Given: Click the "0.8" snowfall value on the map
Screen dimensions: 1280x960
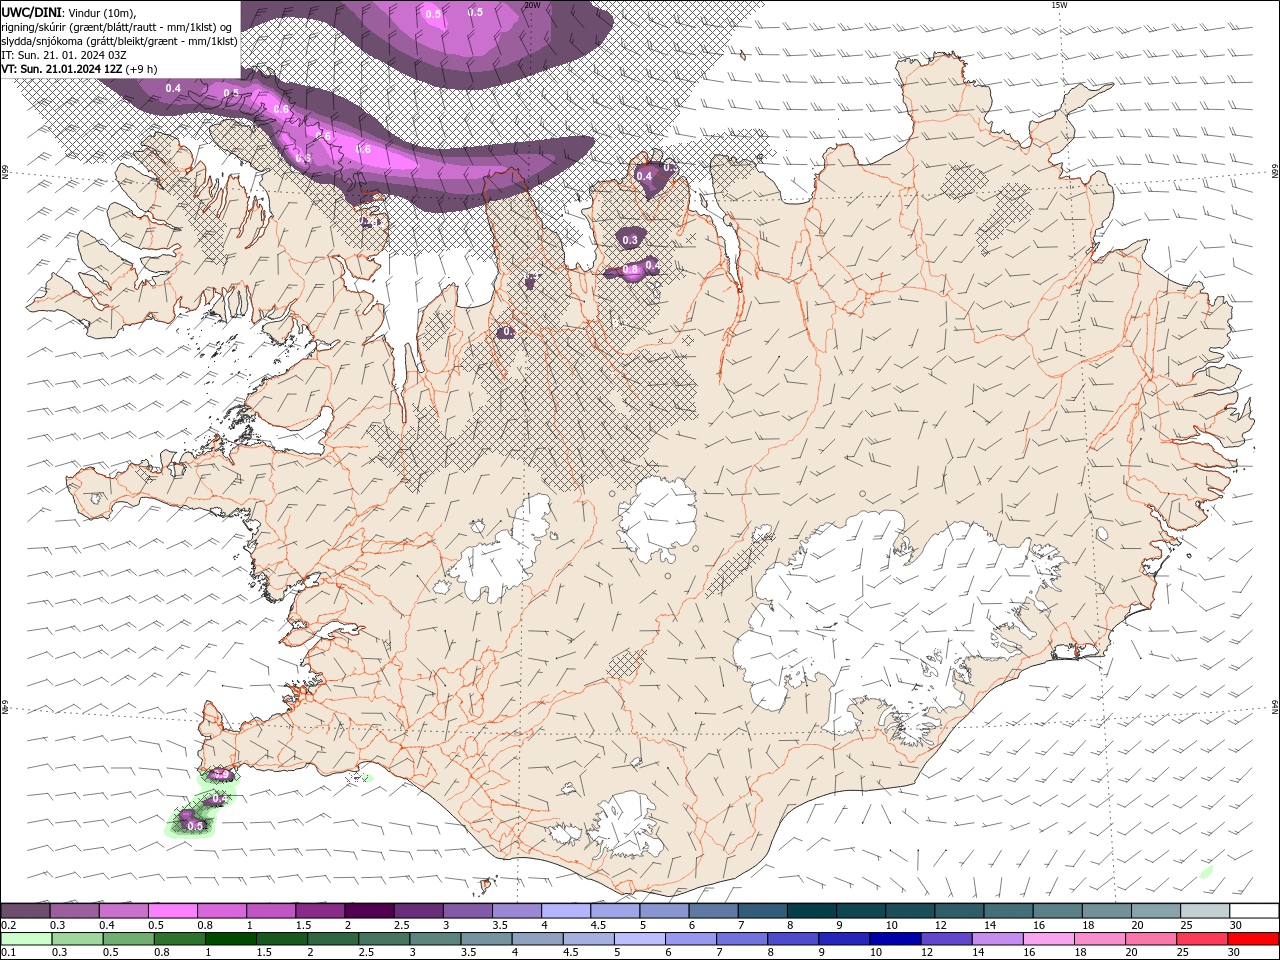Looking at the screenshot, I should 630,270.
